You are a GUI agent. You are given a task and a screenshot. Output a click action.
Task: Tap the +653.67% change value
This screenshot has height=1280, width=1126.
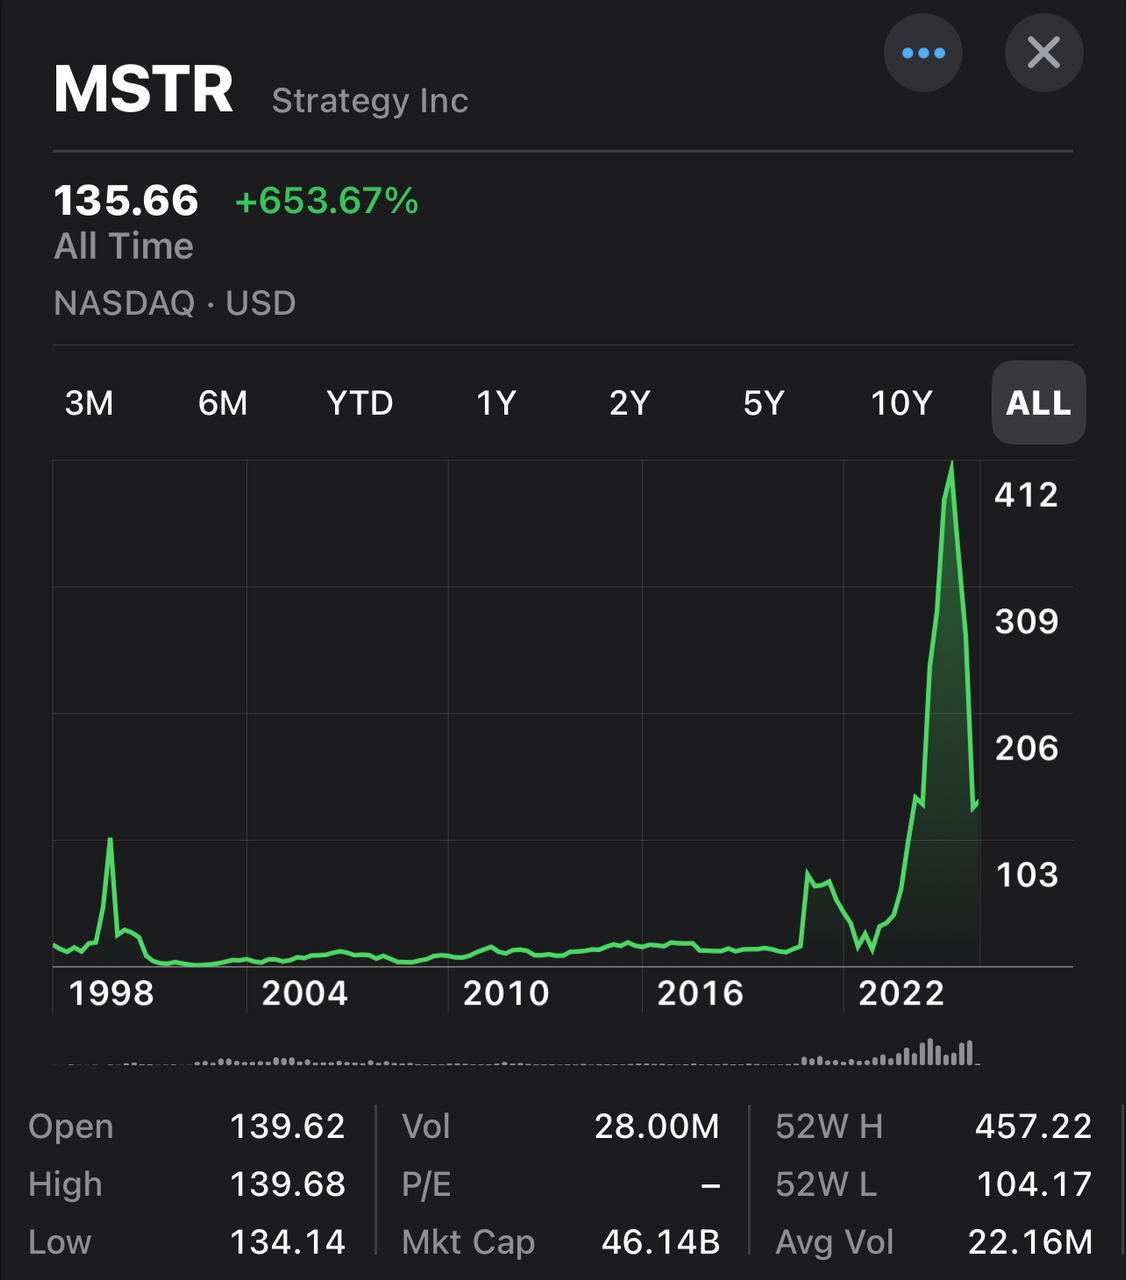[326, 201]
